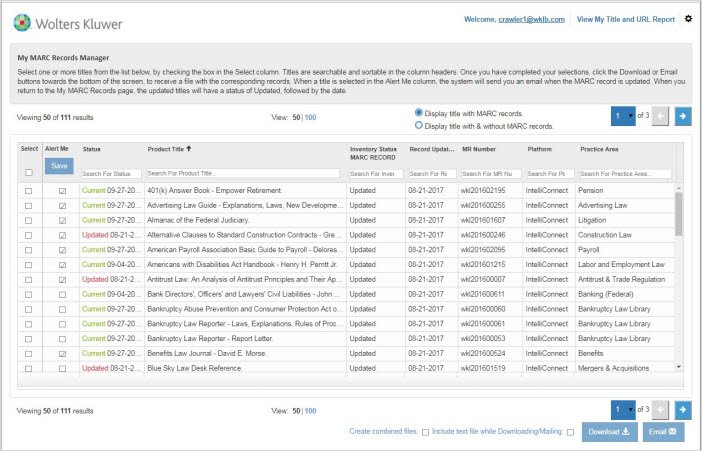Click the Email button with envelope icon
This screenshot has height=451, width=702.
tap(664, 432)
